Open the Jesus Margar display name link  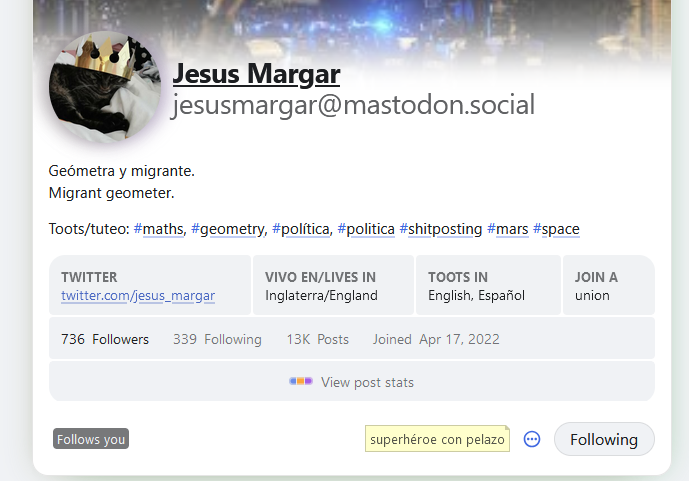[x=256, y=73]
